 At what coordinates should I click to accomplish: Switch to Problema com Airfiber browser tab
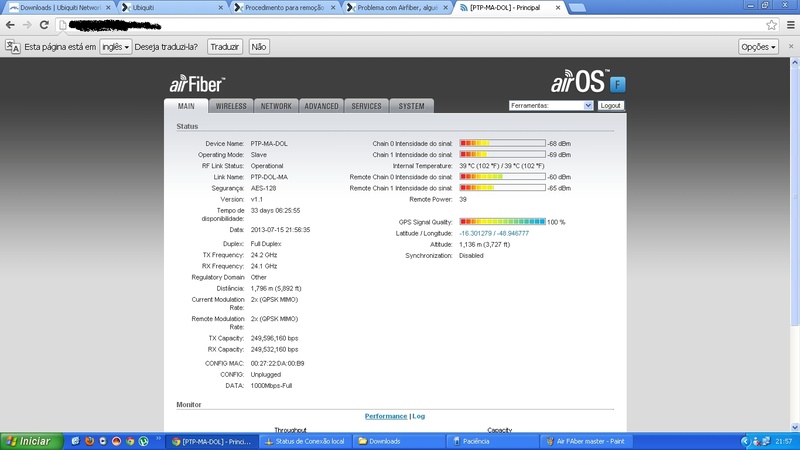coord(396,8)
